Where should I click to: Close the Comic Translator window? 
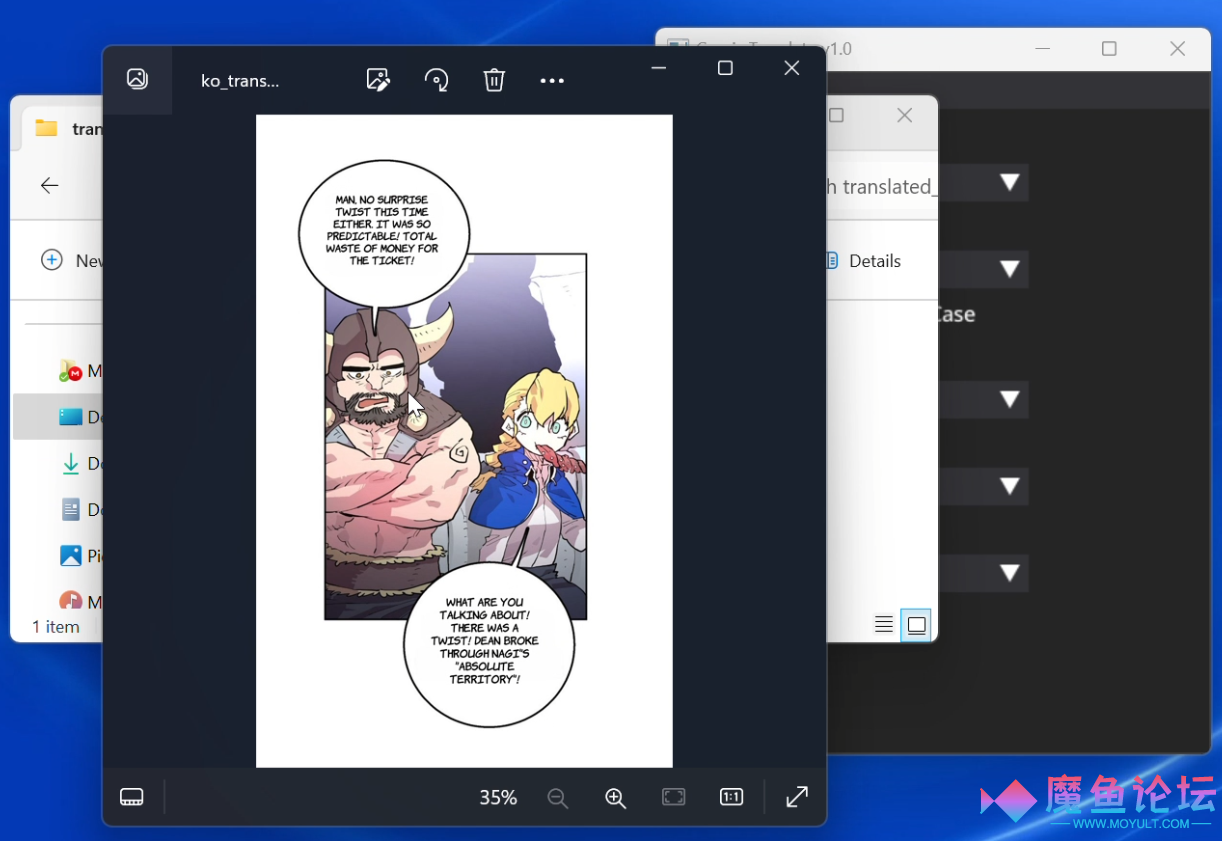[1177, 49]
